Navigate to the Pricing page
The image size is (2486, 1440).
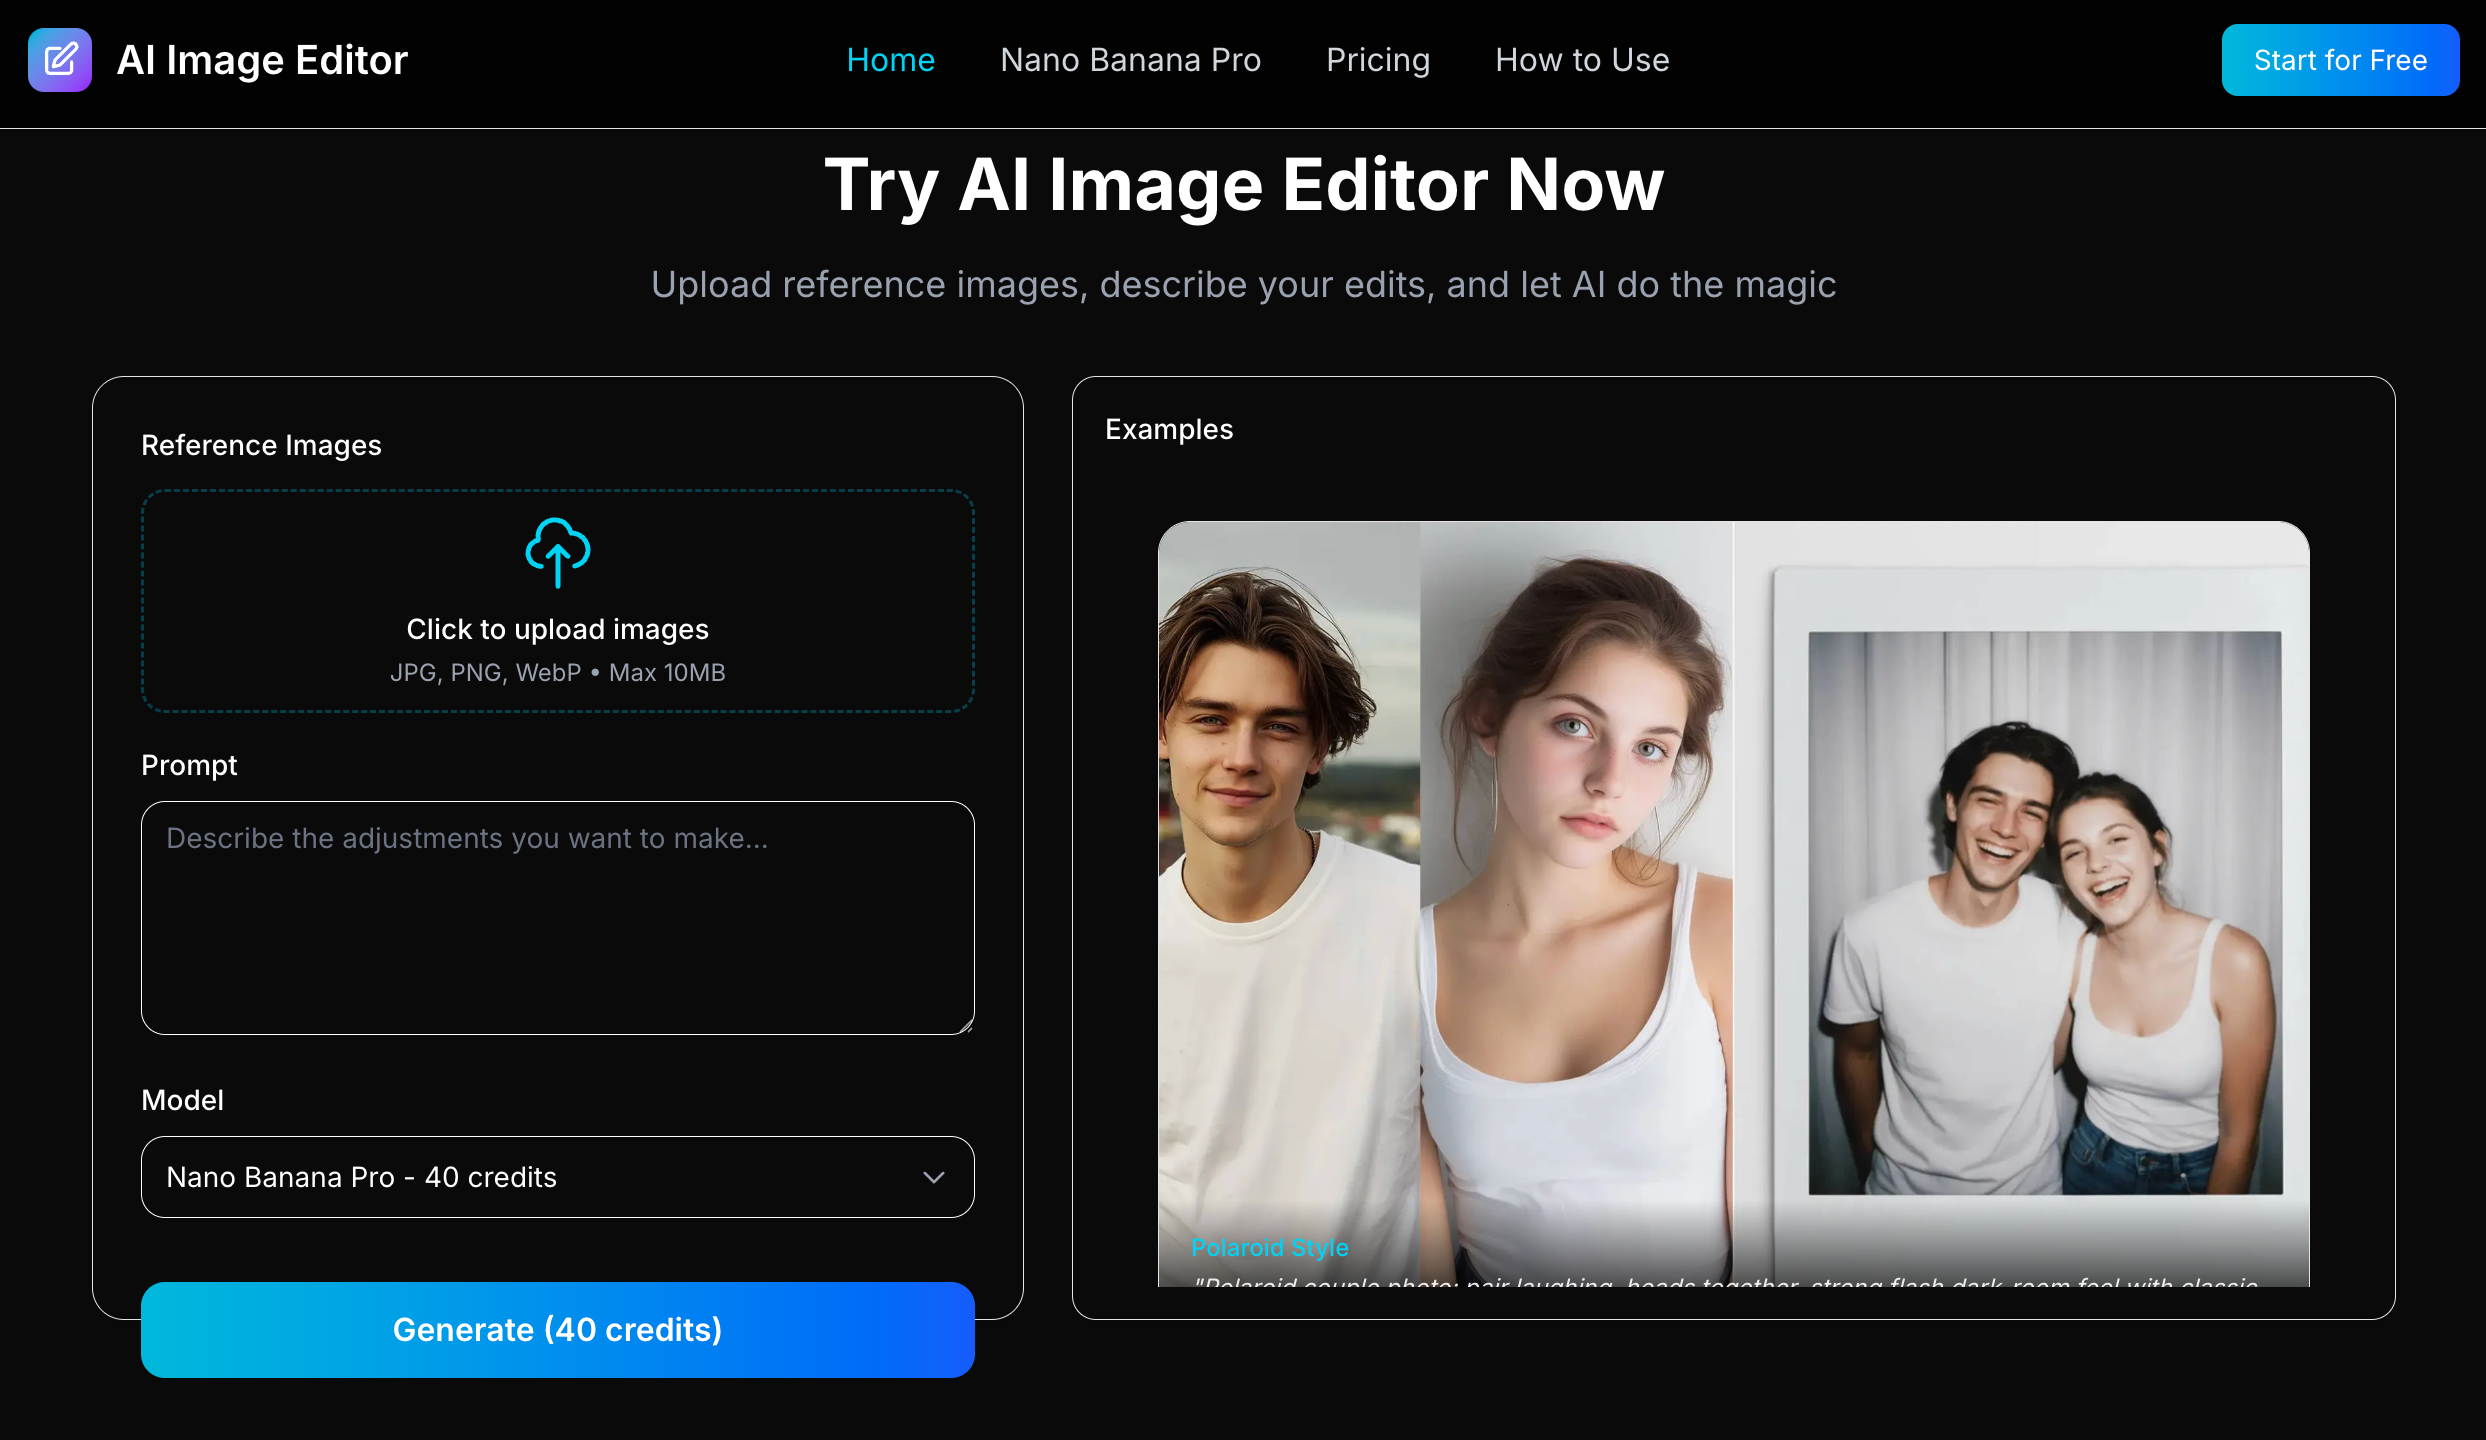point(1377,60)
